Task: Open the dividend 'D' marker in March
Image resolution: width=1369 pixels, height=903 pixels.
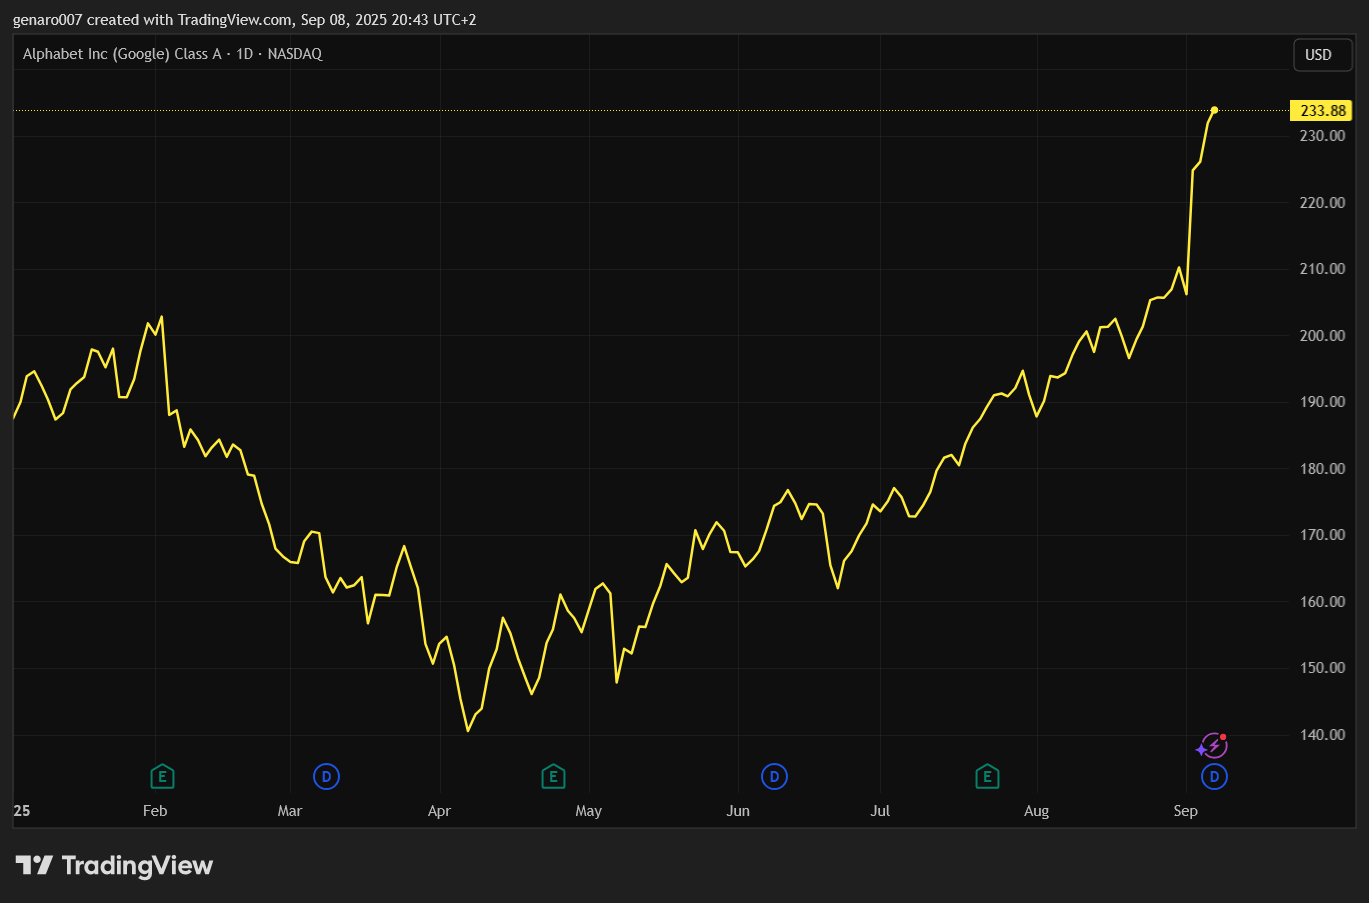Action: [326, 776]
